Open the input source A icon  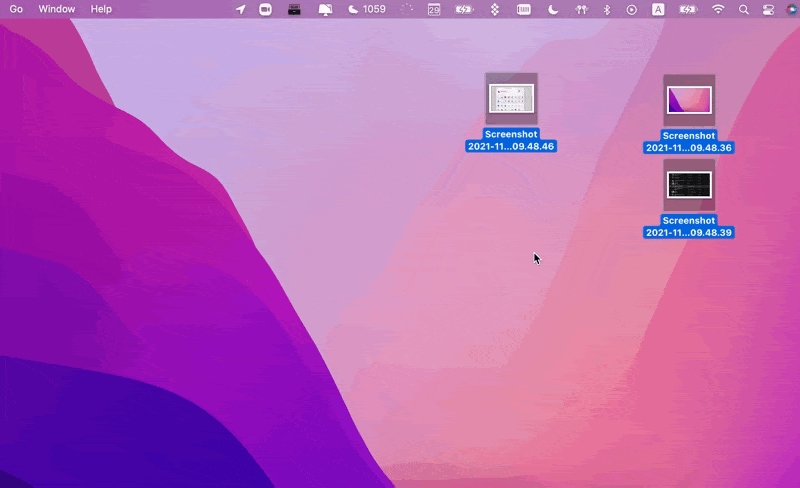point(658,9)
